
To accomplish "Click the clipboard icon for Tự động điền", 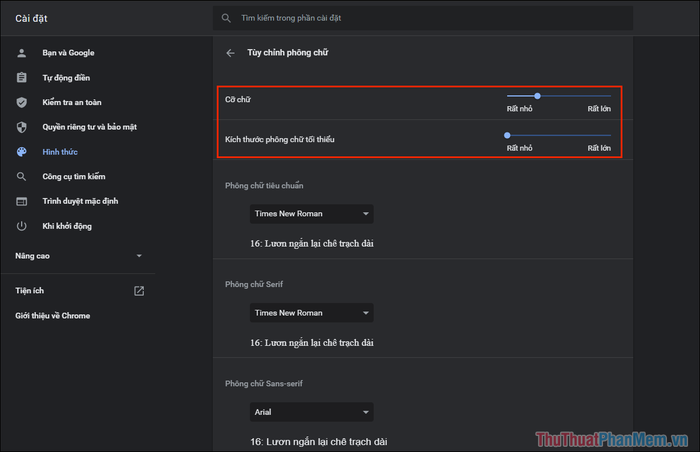I will [x=21, y=78].
